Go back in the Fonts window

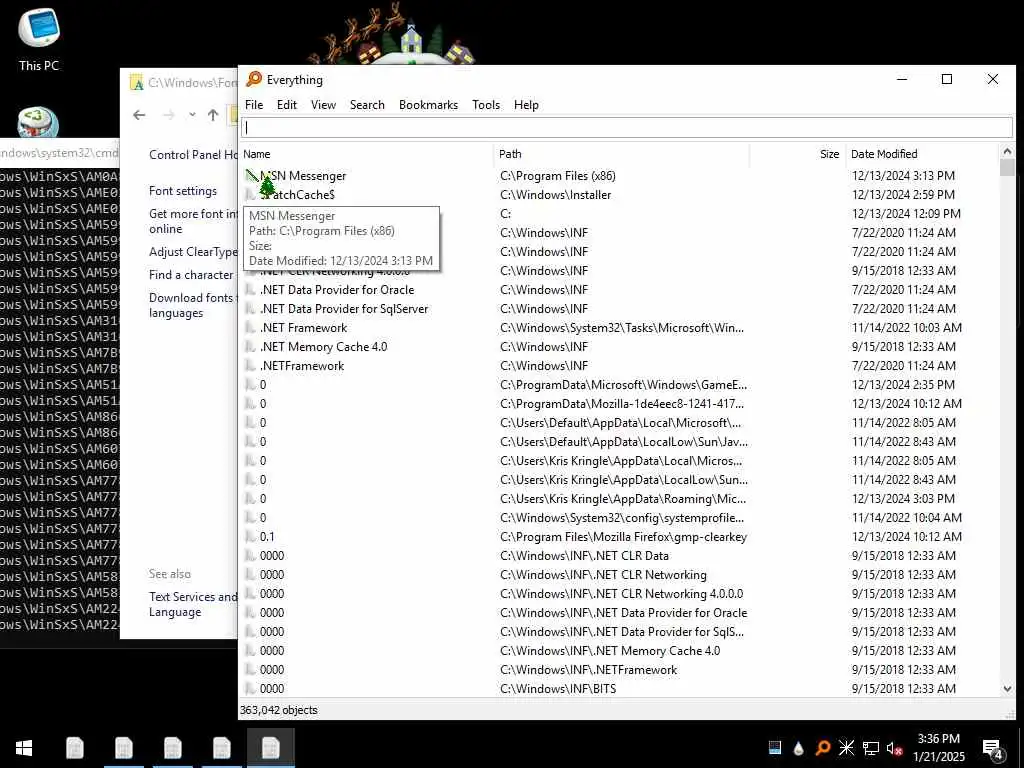click(x=139, y=115)
